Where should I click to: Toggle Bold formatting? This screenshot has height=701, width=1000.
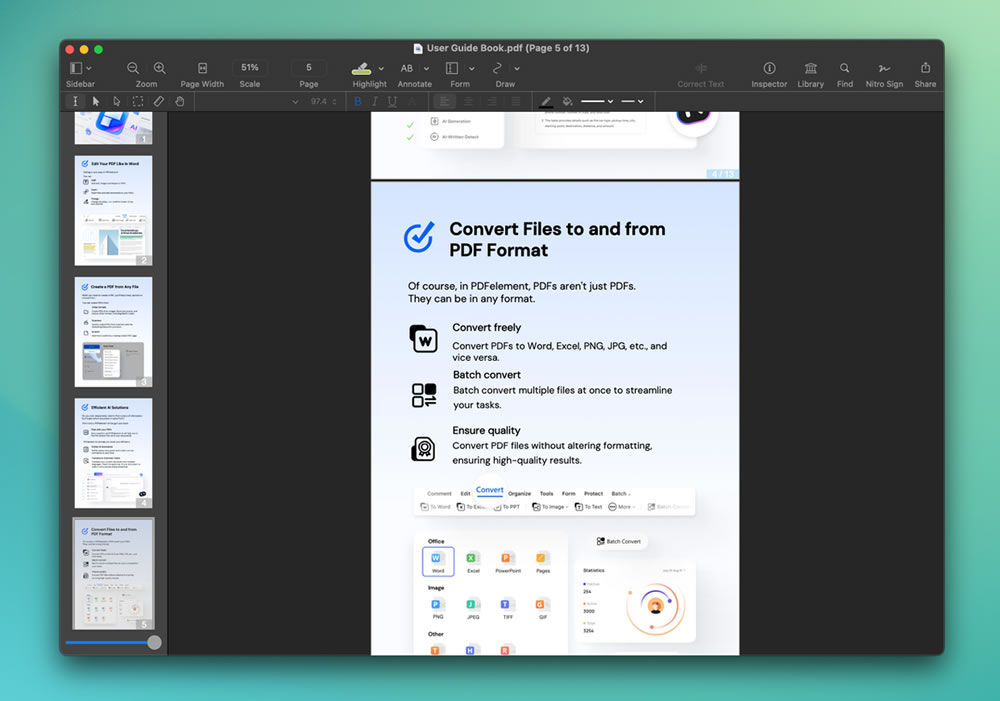[x=358, y=101]
